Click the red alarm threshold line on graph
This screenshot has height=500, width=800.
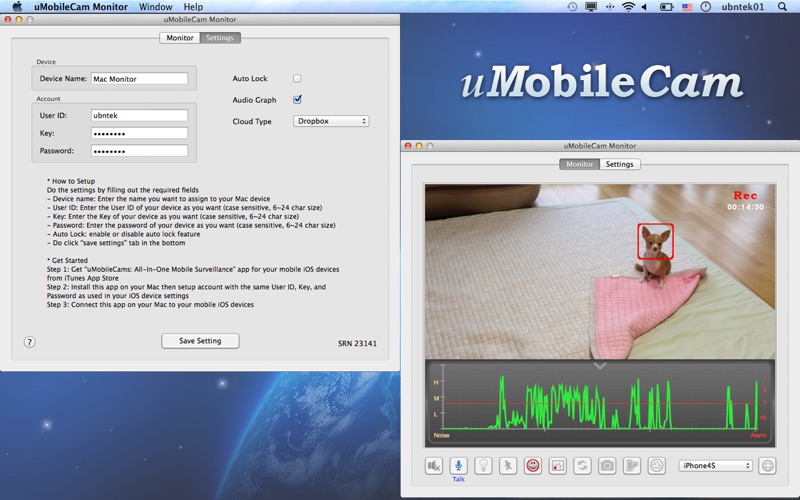click(599, 404)
